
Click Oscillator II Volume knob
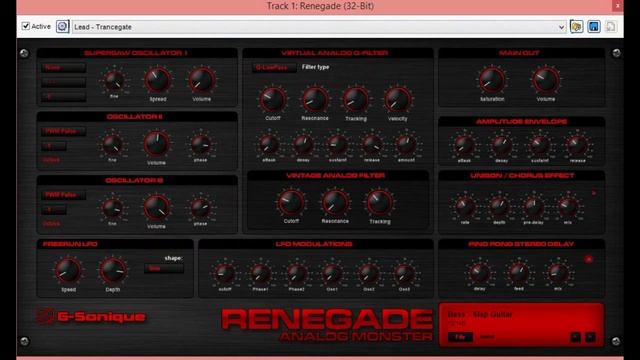click(x=156, y=144)
